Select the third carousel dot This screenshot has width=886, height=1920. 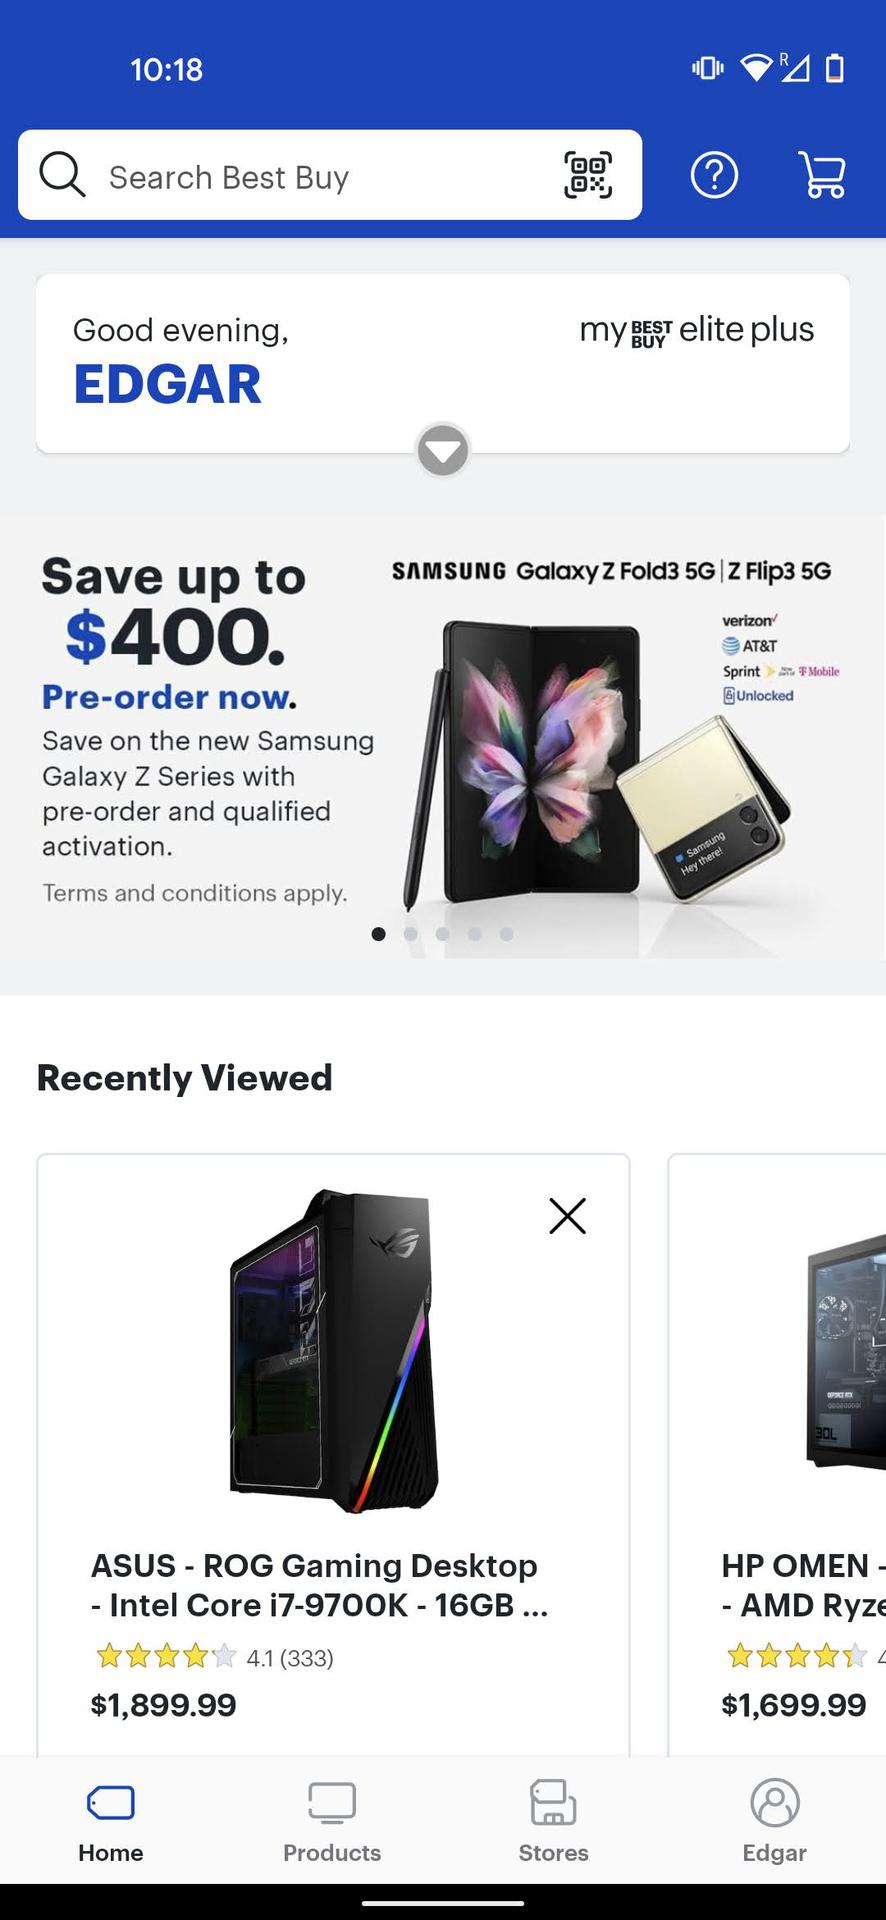coord(442,934)
